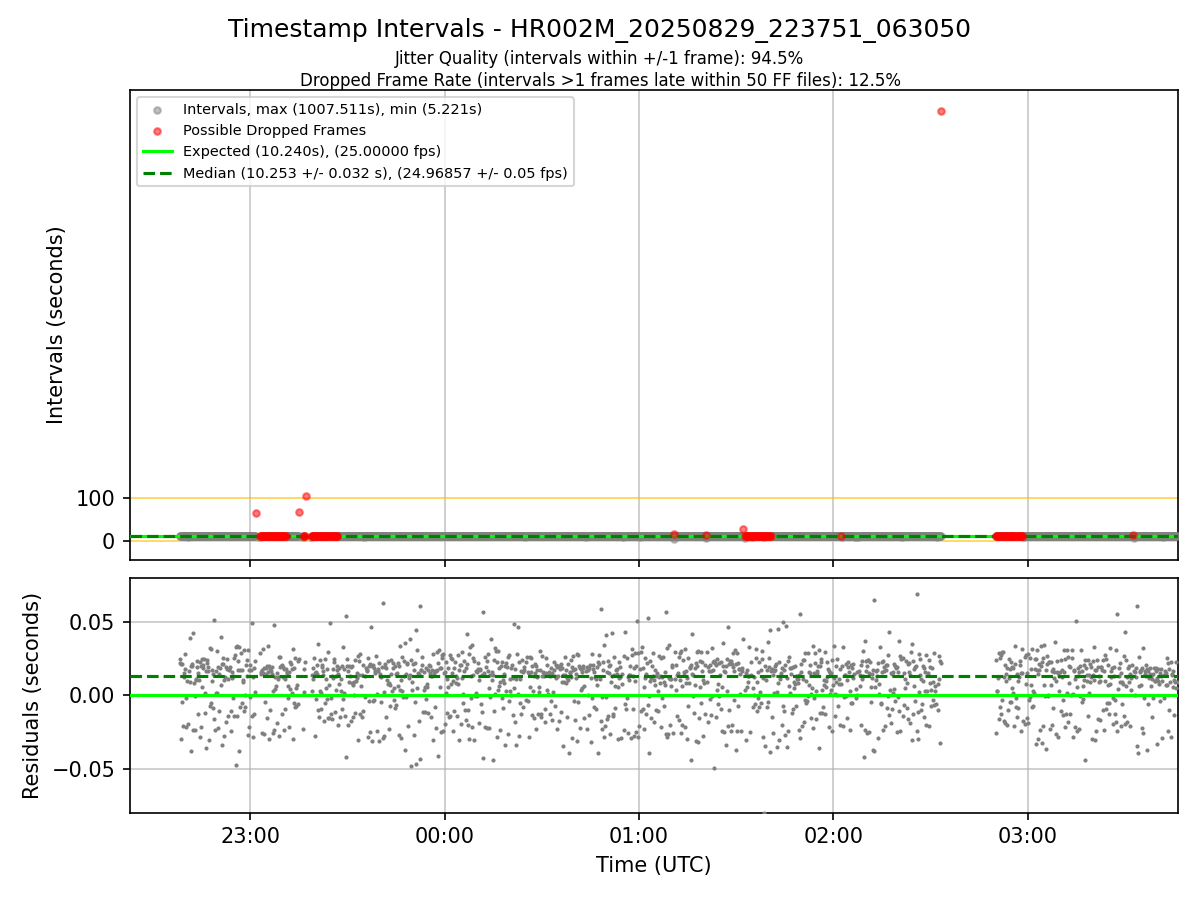Click the red outlier point near the top of the intervals plot
Screen dimensions: 1200x900
tap(941, 111)
